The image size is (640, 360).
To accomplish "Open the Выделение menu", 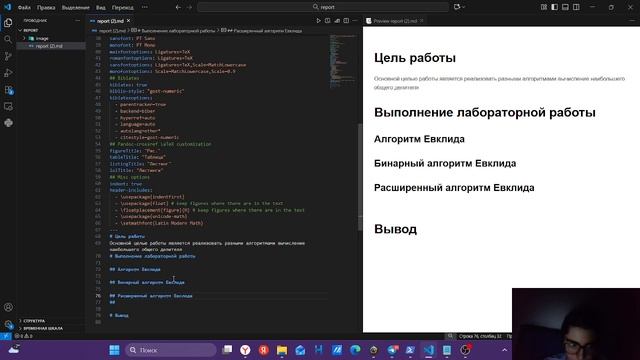I will 76,7.
